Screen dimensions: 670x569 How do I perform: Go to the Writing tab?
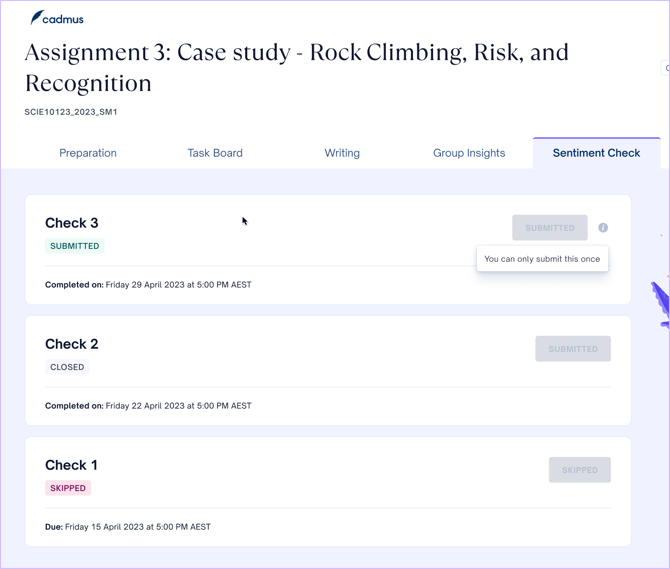(x=342, y=153)
